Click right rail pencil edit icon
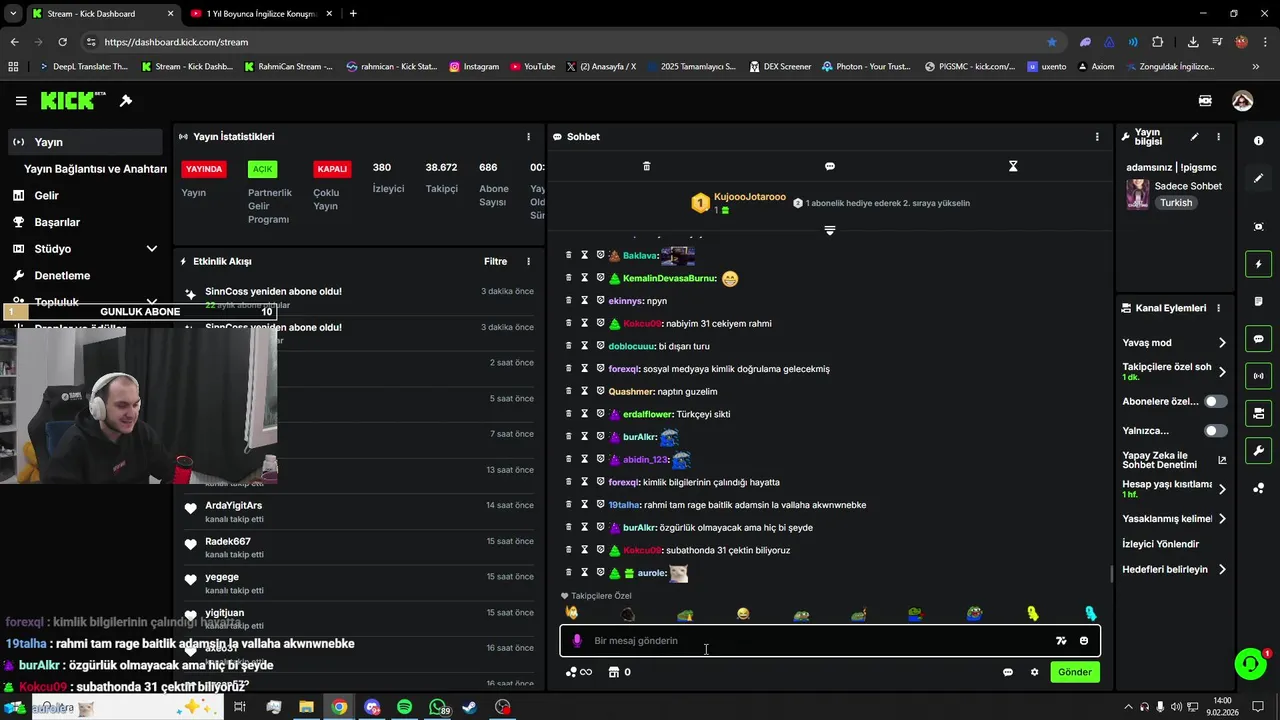The image size is (1280, 720). click(1258, 178)
